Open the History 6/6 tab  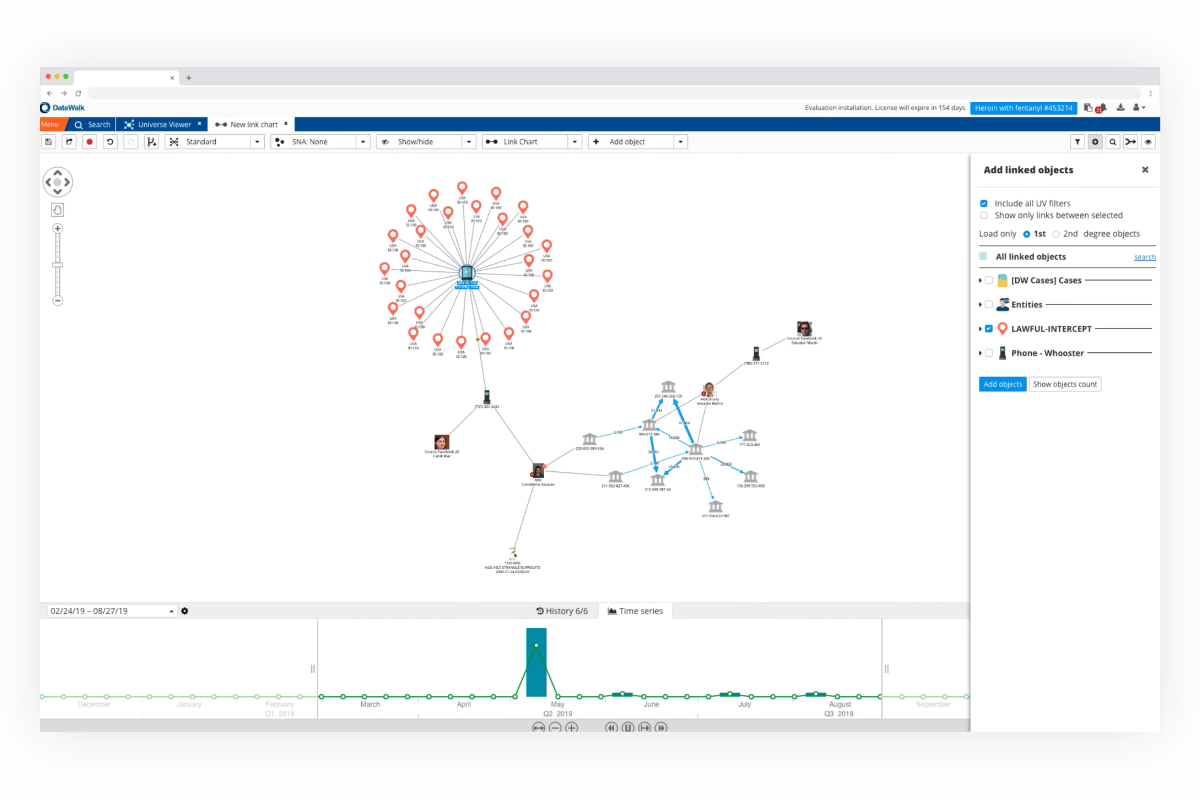click(562, 611)
